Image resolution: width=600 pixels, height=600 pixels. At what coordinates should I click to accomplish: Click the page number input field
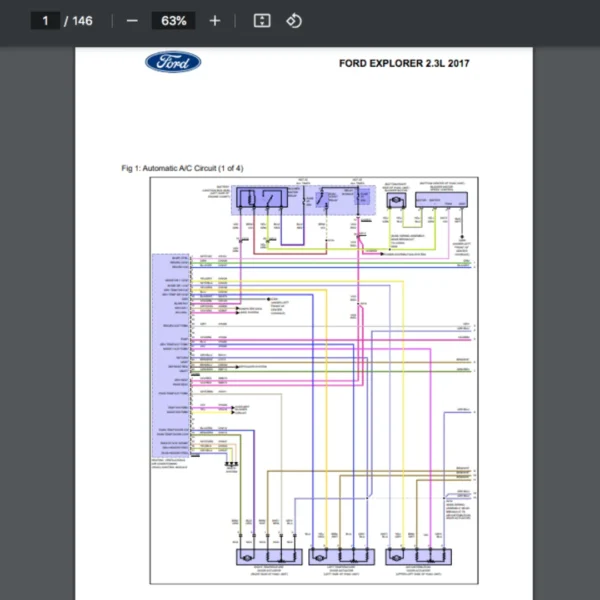tap(45, 21)
